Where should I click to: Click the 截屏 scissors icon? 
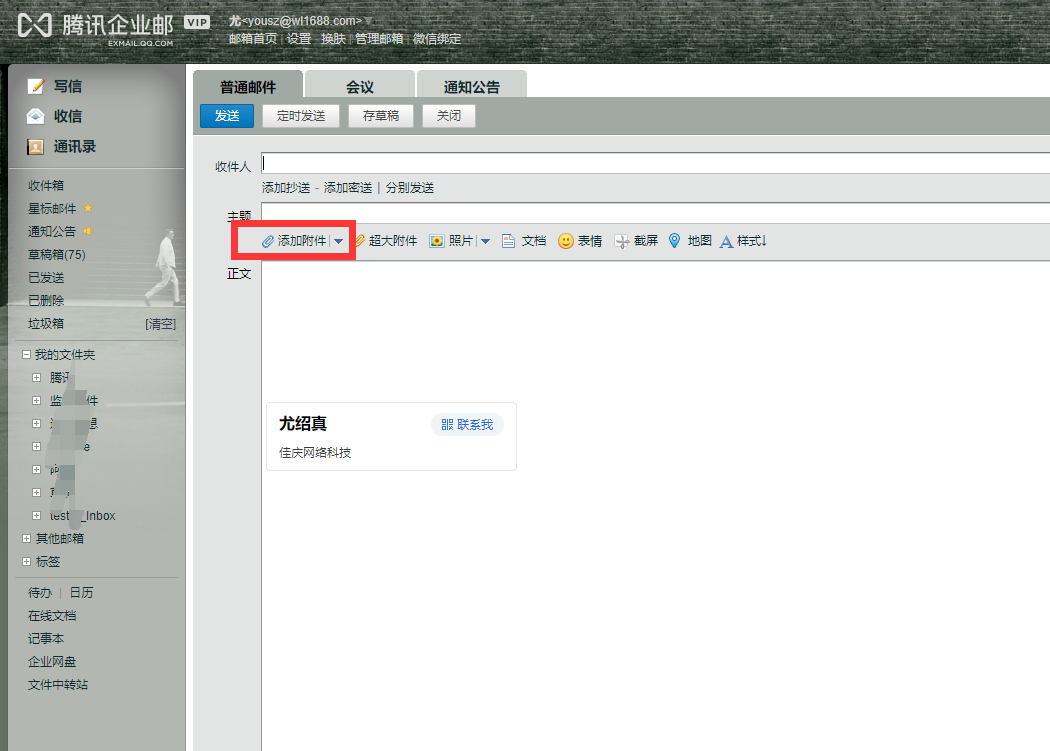coord(621,241)
